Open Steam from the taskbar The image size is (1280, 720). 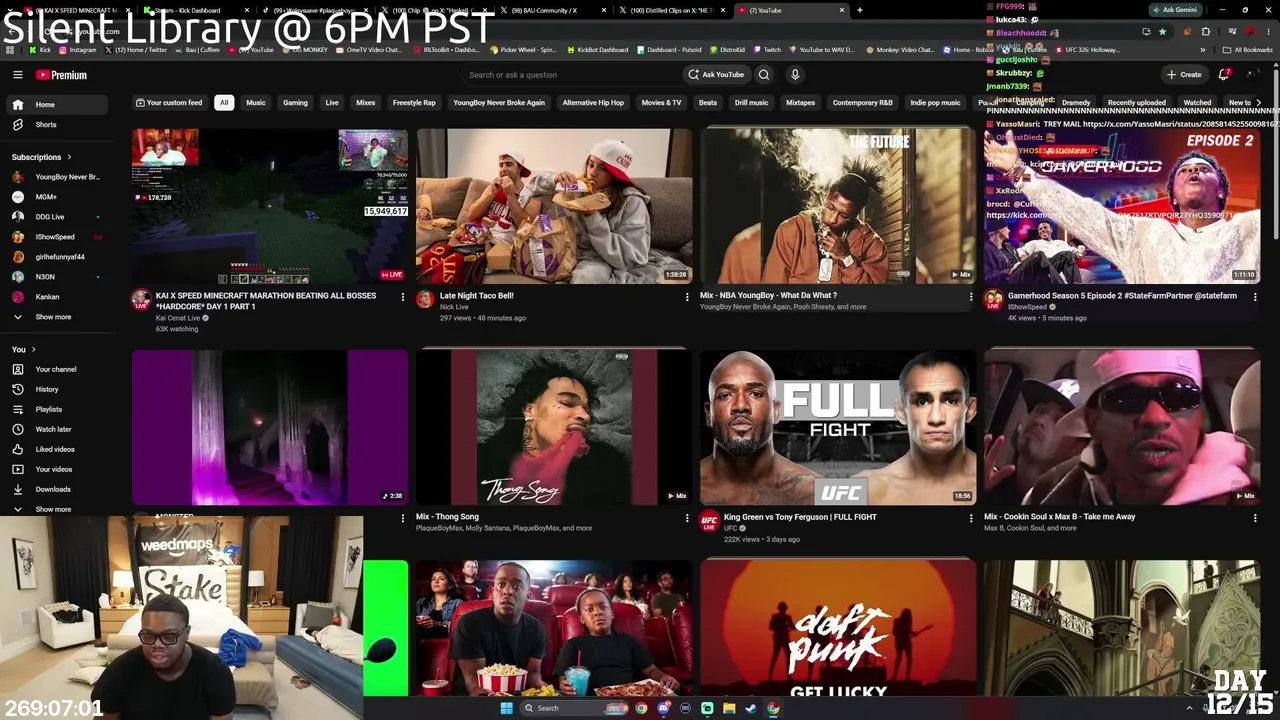pyautogui.click(x=751, y=708)
